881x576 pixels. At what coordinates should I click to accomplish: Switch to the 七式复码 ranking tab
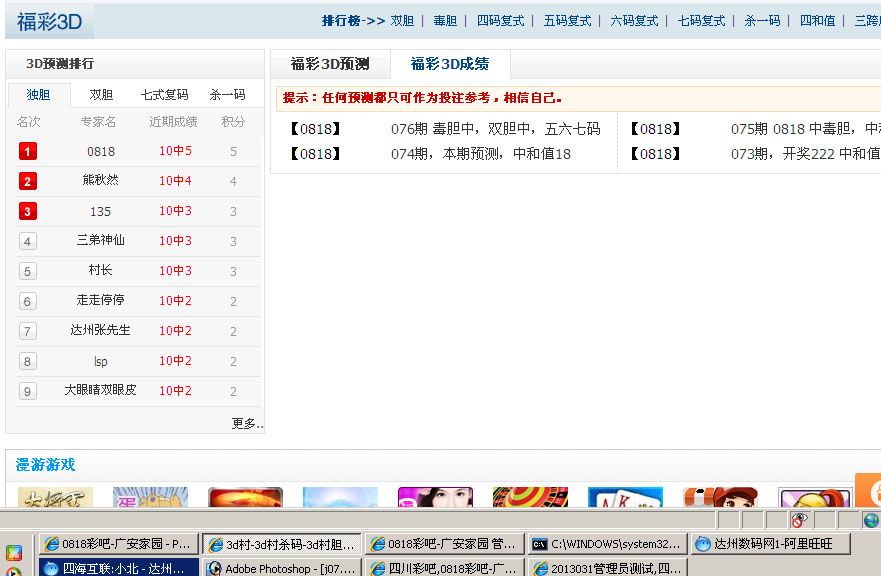[x=164, y=94]
